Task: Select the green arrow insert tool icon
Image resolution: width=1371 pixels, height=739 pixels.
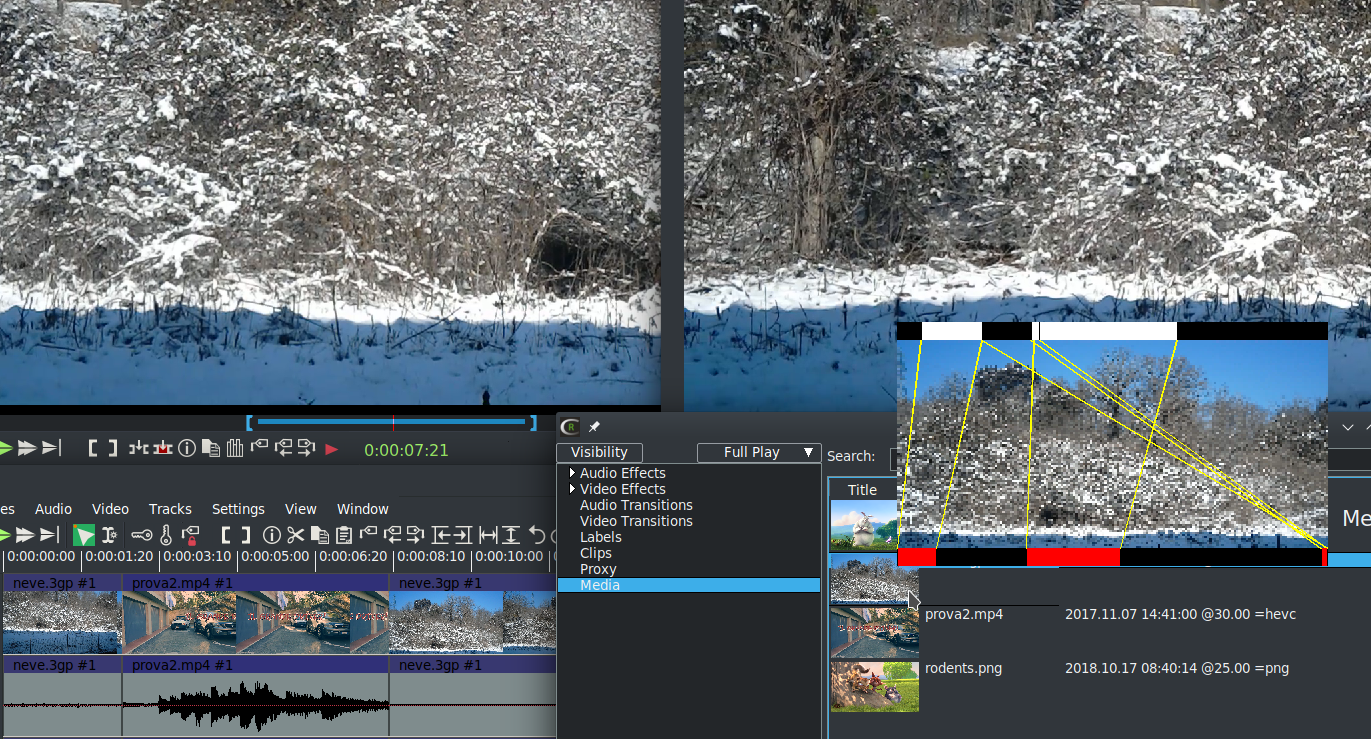Action: pos(84,535)
